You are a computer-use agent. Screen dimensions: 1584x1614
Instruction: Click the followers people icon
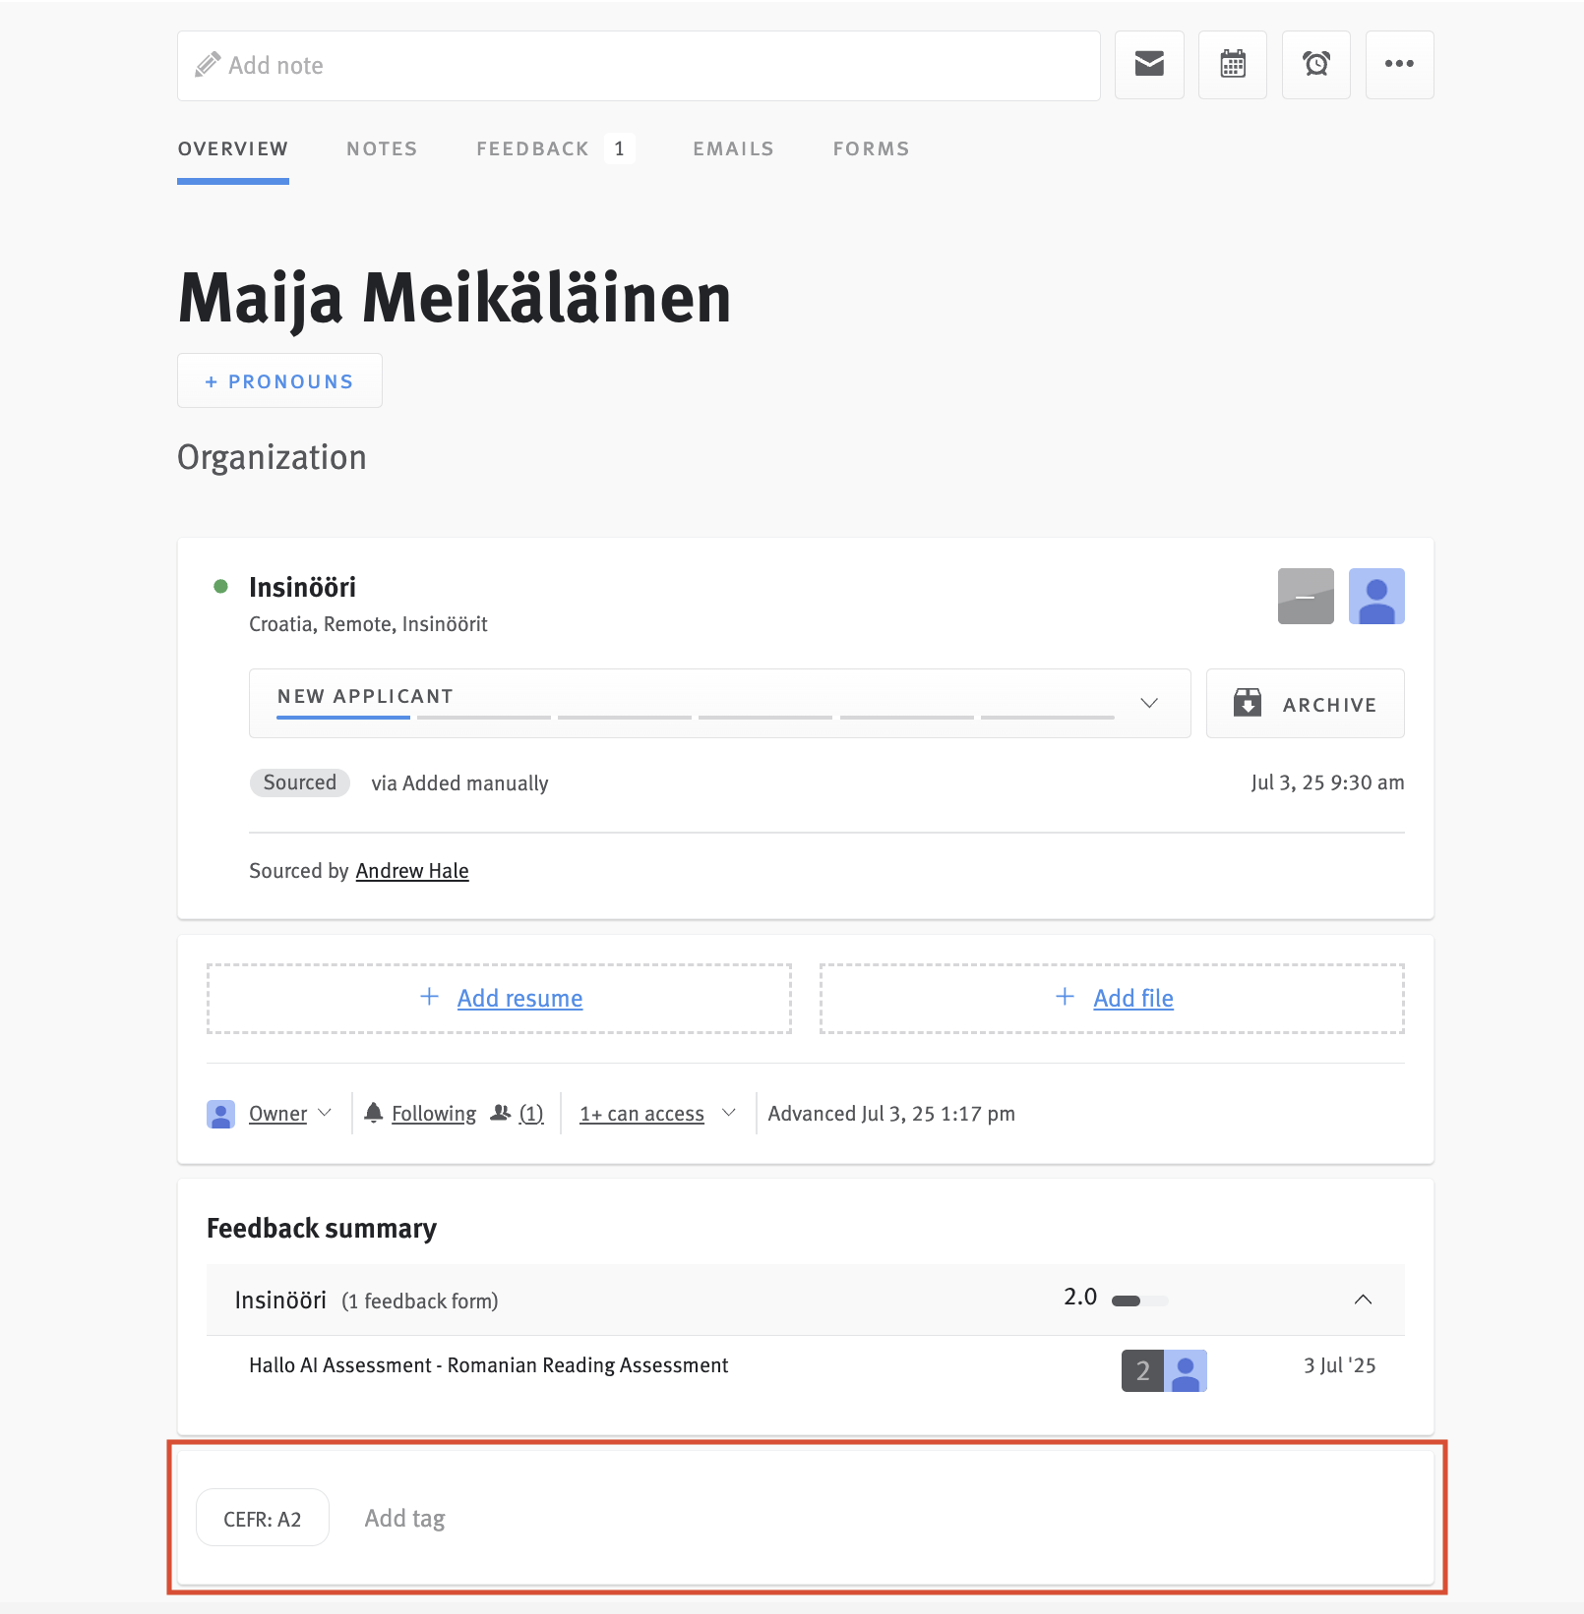(501, 1113)
